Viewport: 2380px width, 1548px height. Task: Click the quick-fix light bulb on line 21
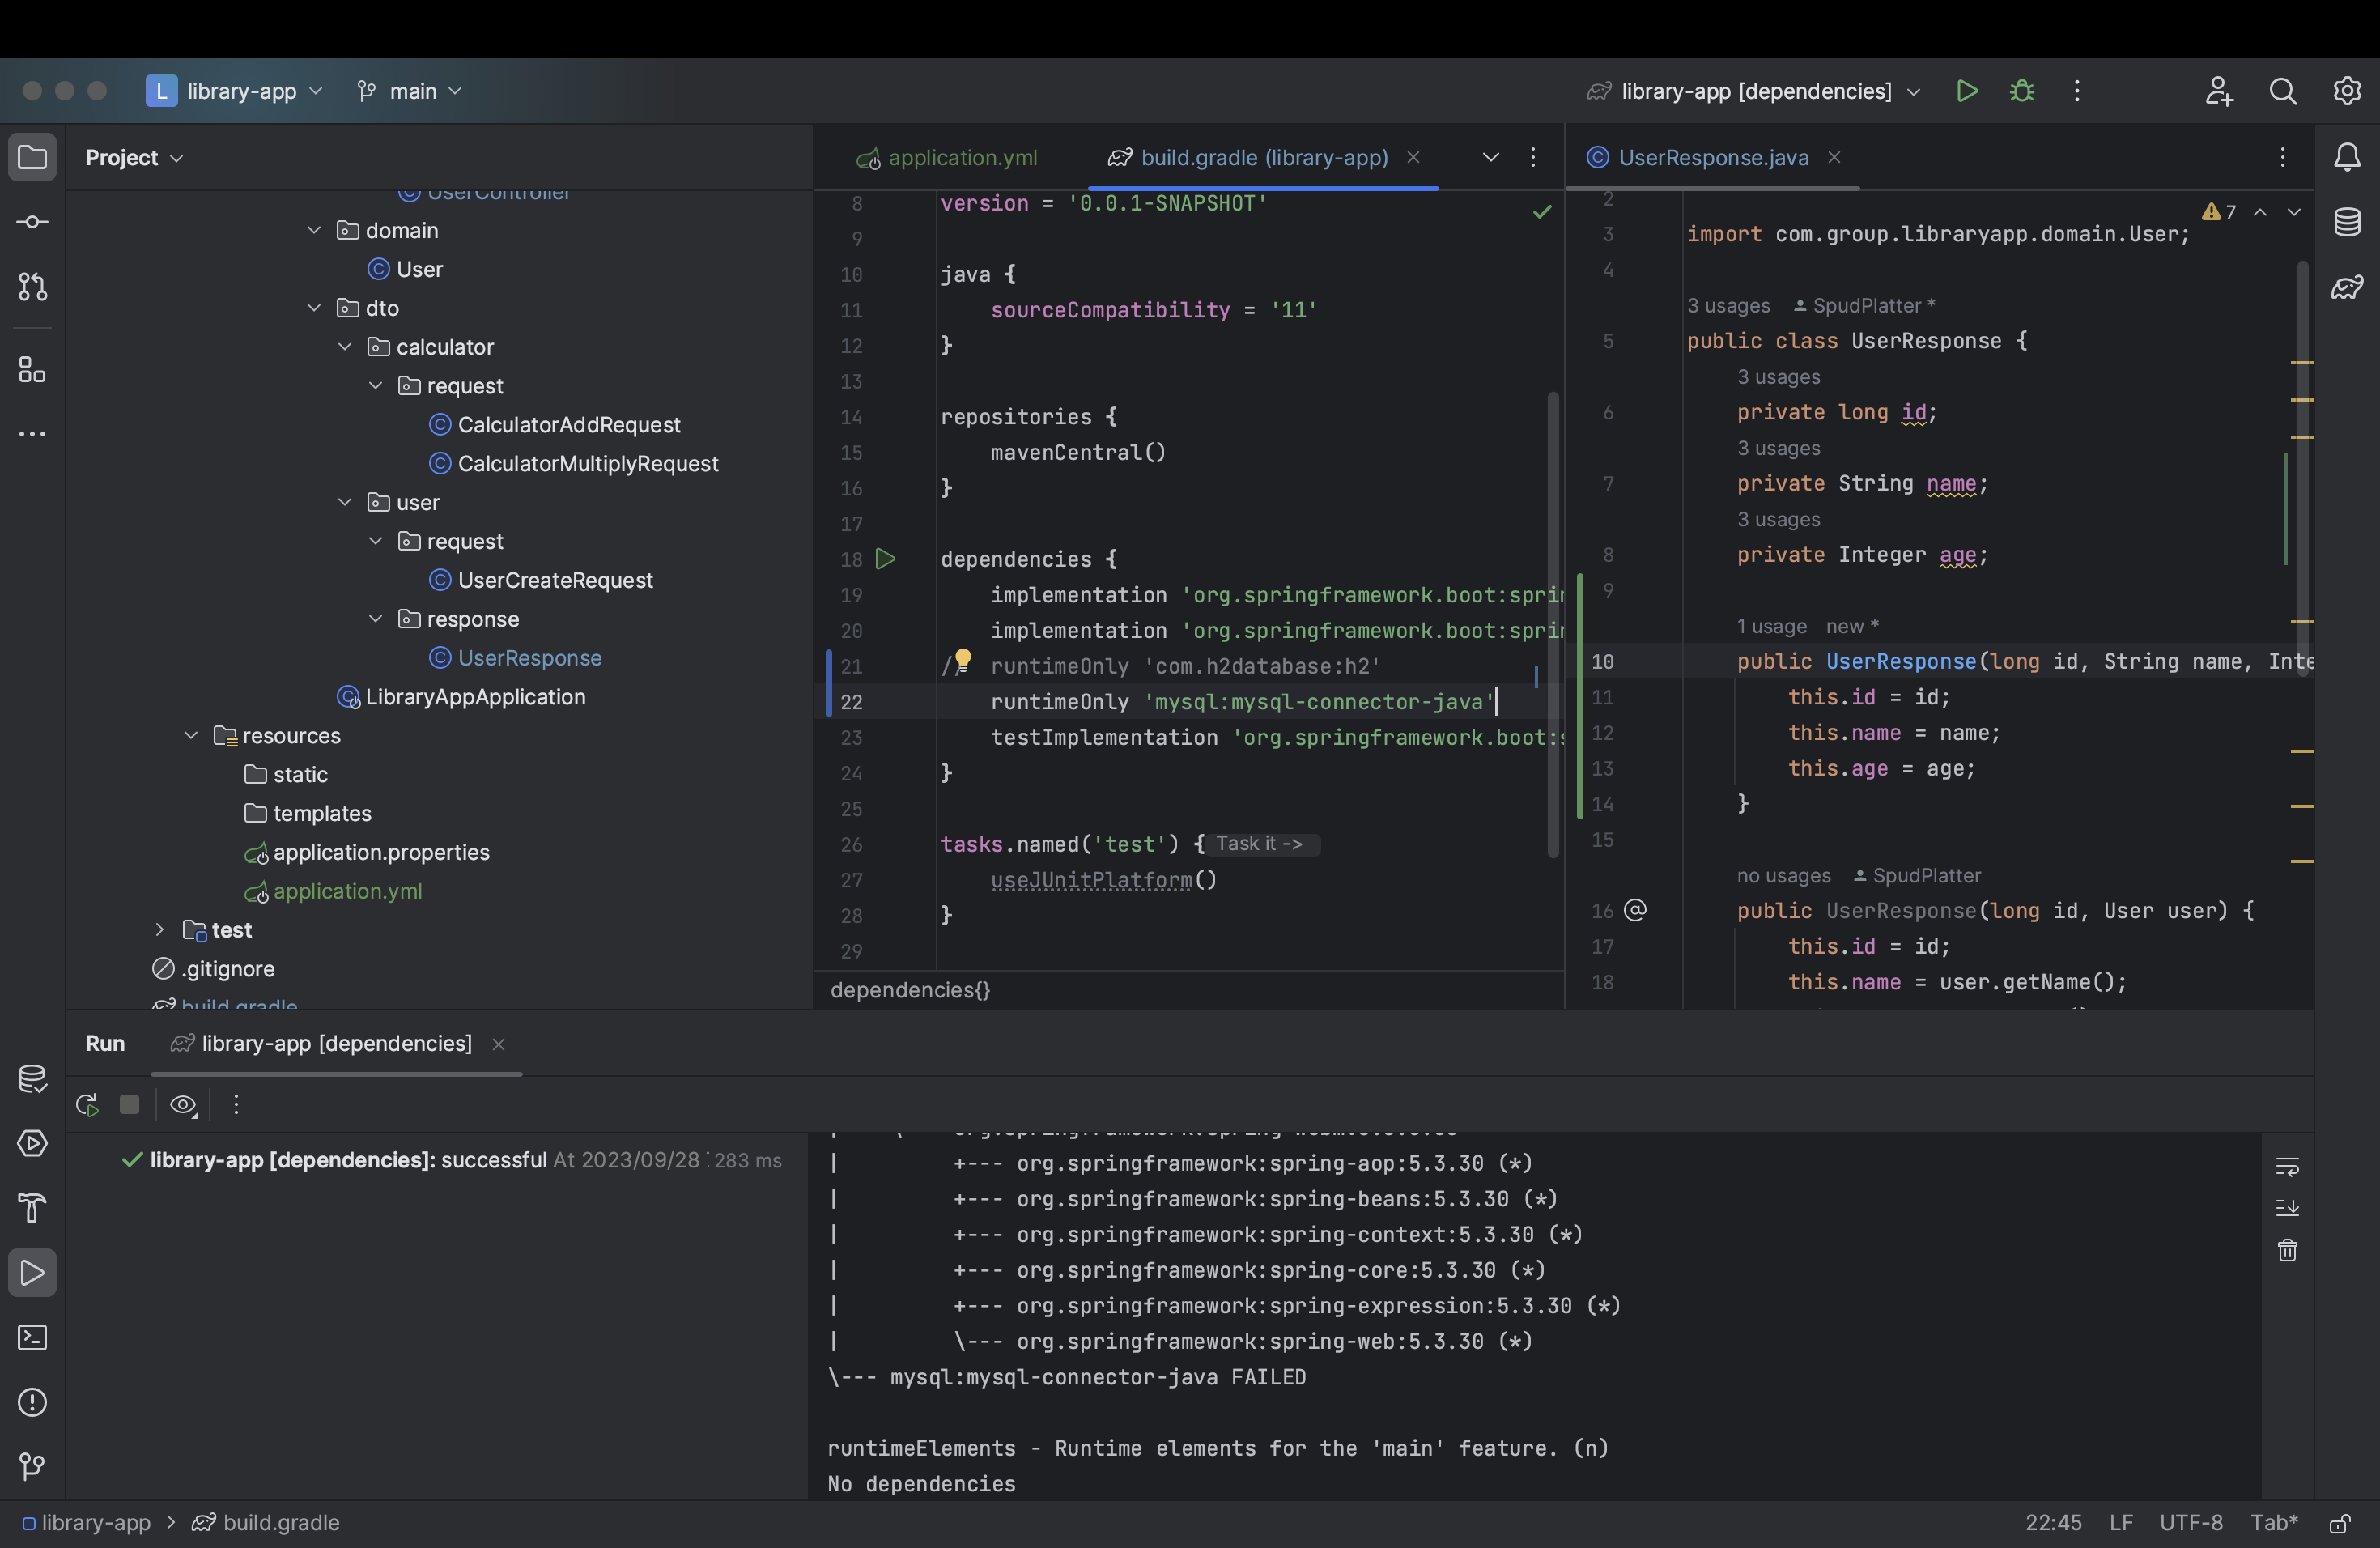(x=962, y=658)
